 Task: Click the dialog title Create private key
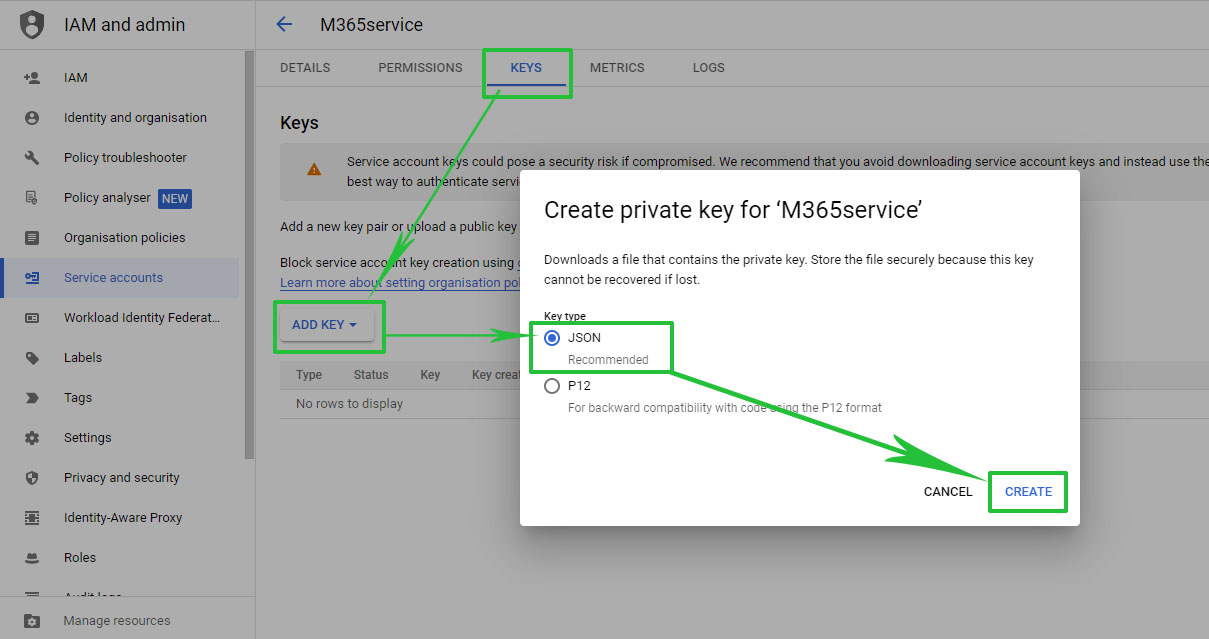pos(732,210)
